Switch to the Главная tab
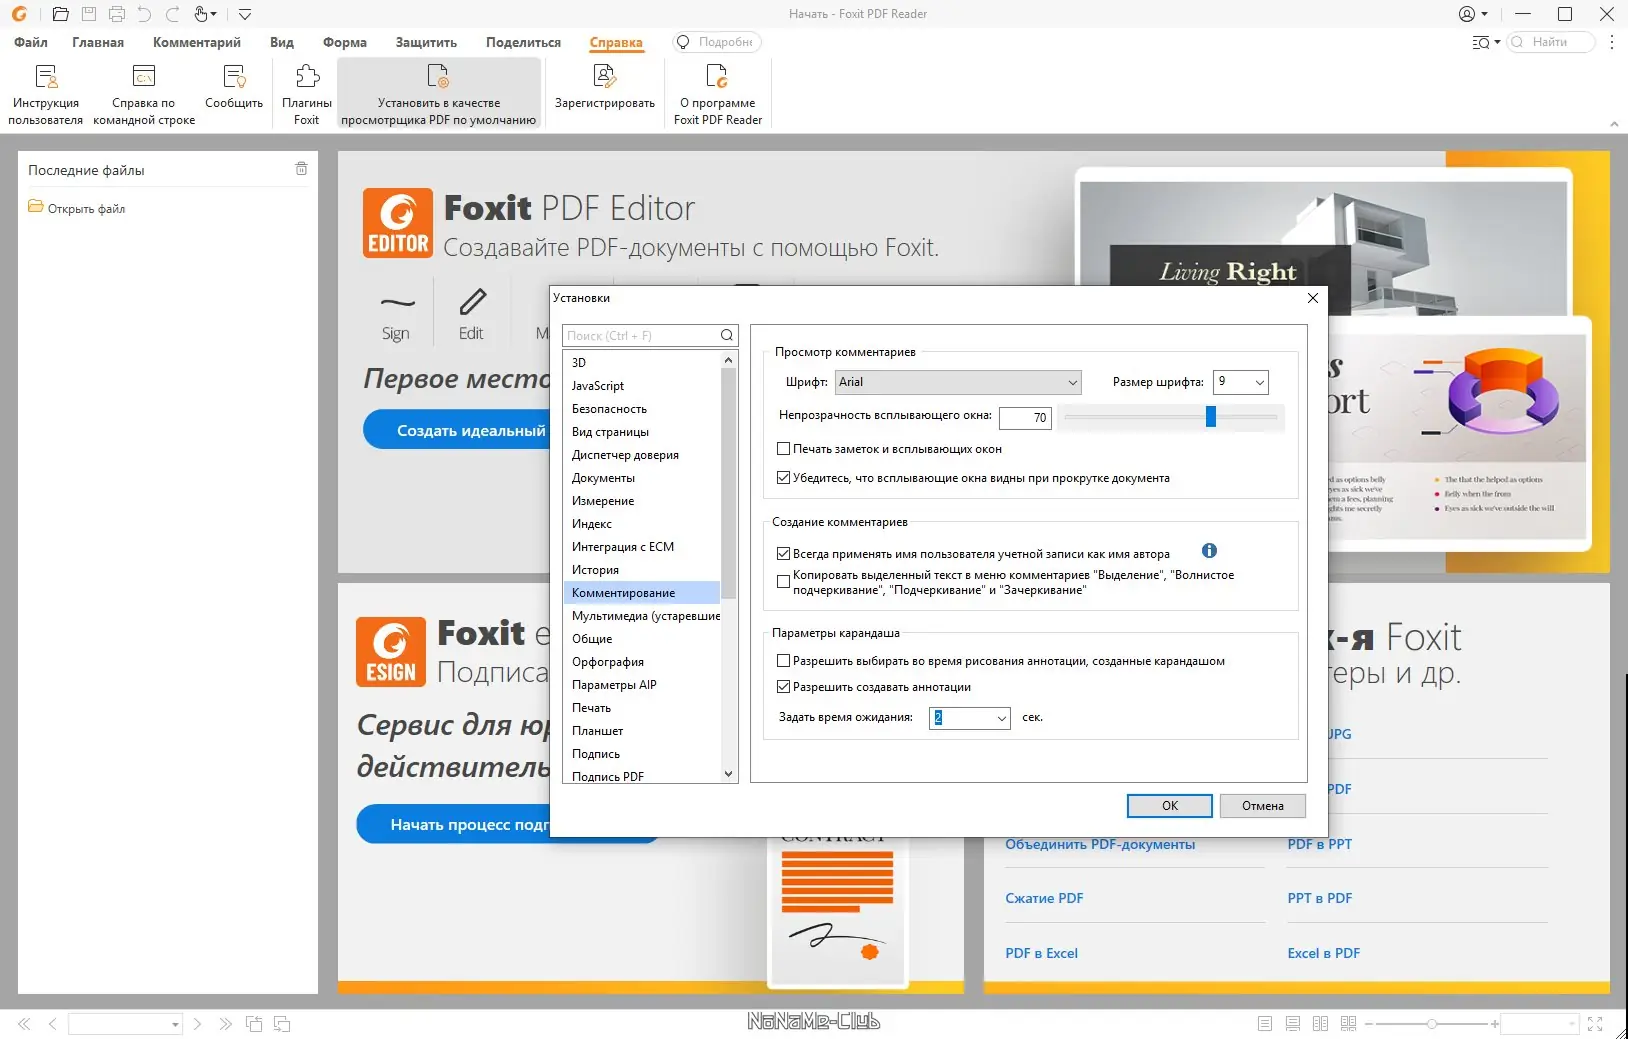This screenshot has width=1628, height=1039. click(98, 42)
